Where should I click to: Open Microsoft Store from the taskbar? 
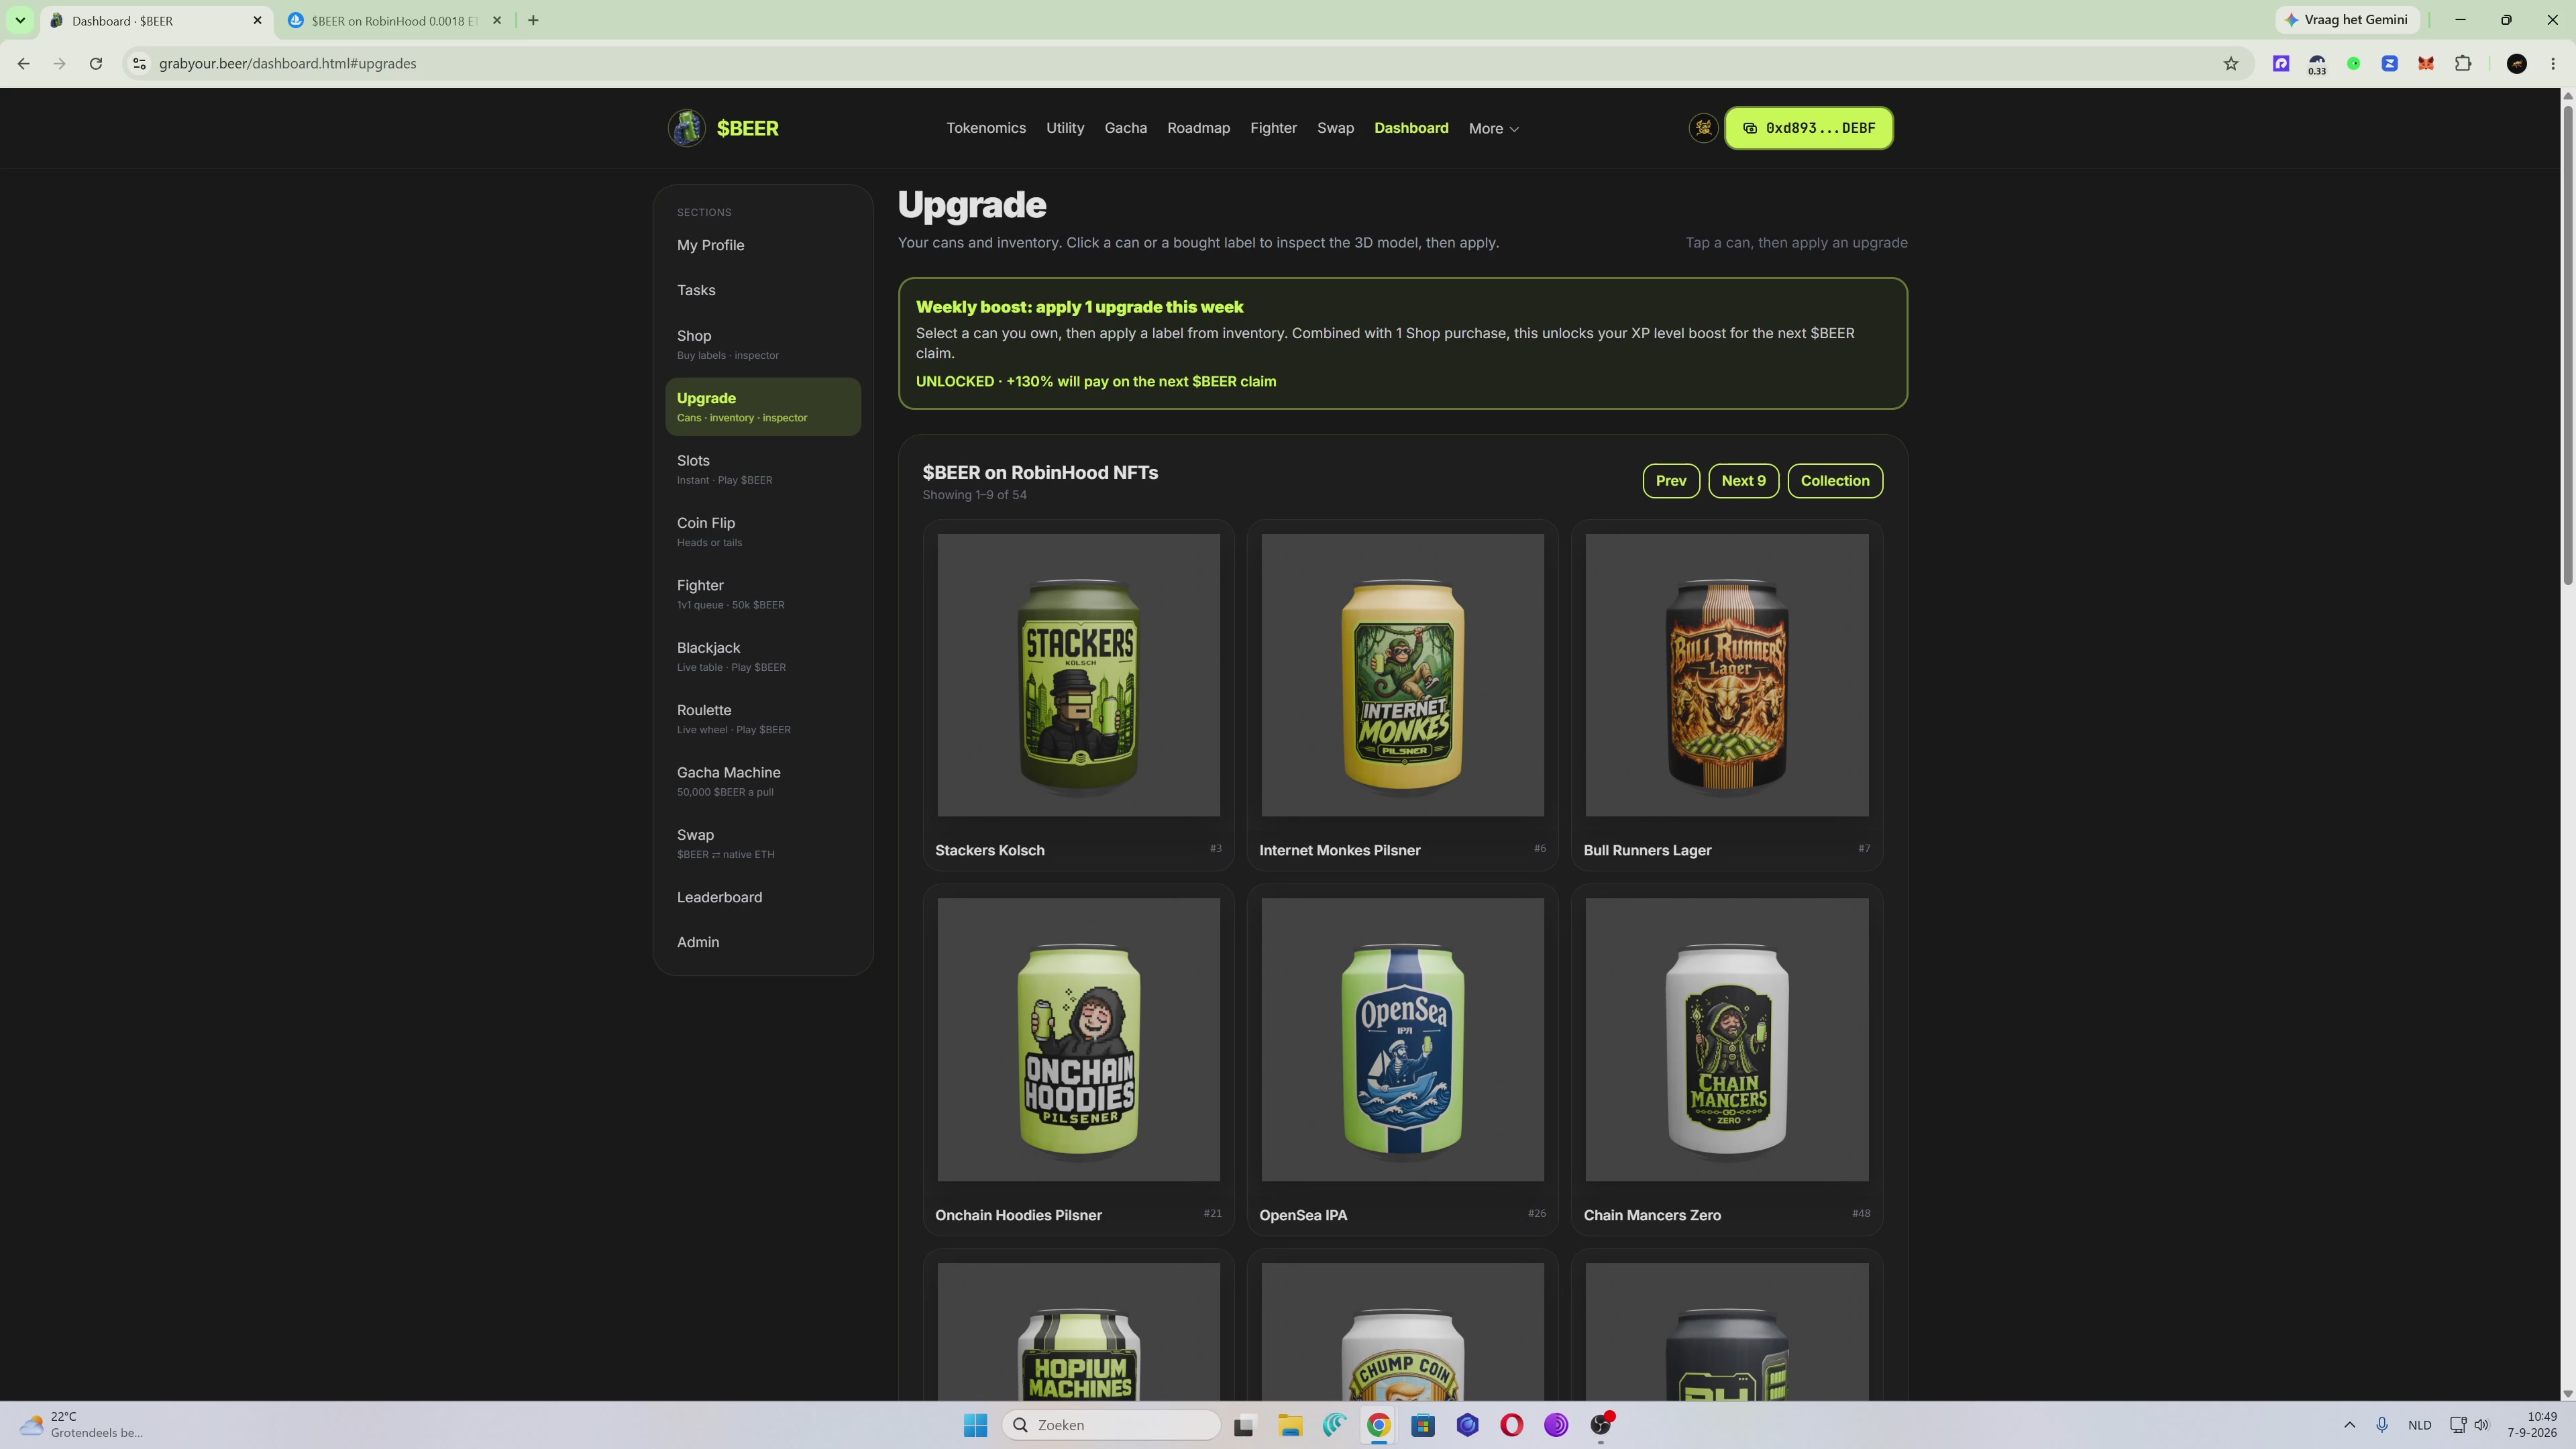[x=1423, y=1425]
